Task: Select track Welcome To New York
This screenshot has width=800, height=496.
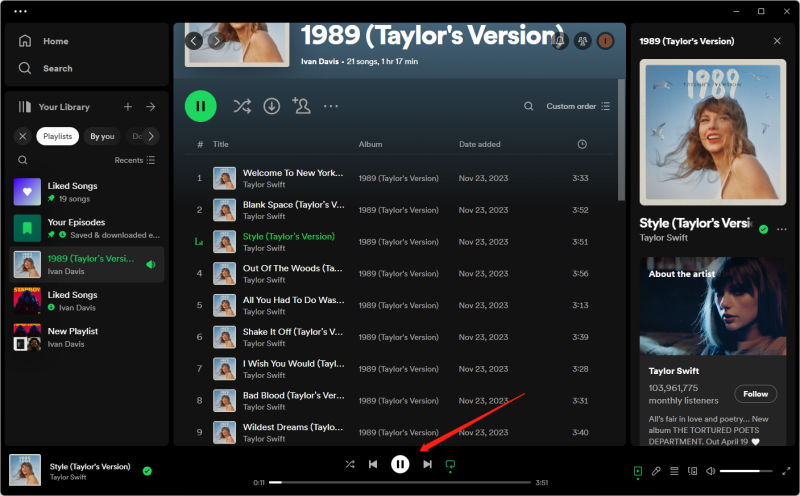Action: (x=399, y=178)
